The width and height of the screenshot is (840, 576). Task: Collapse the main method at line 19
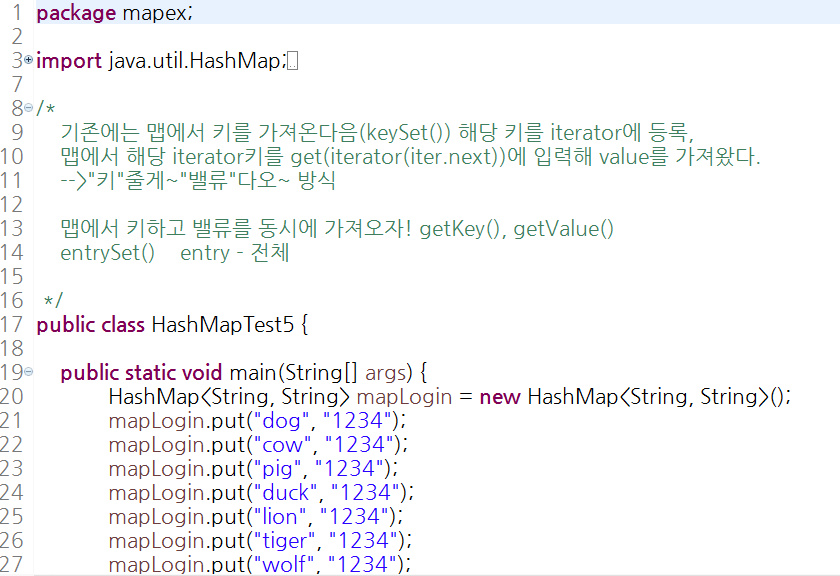pos(26,372)
